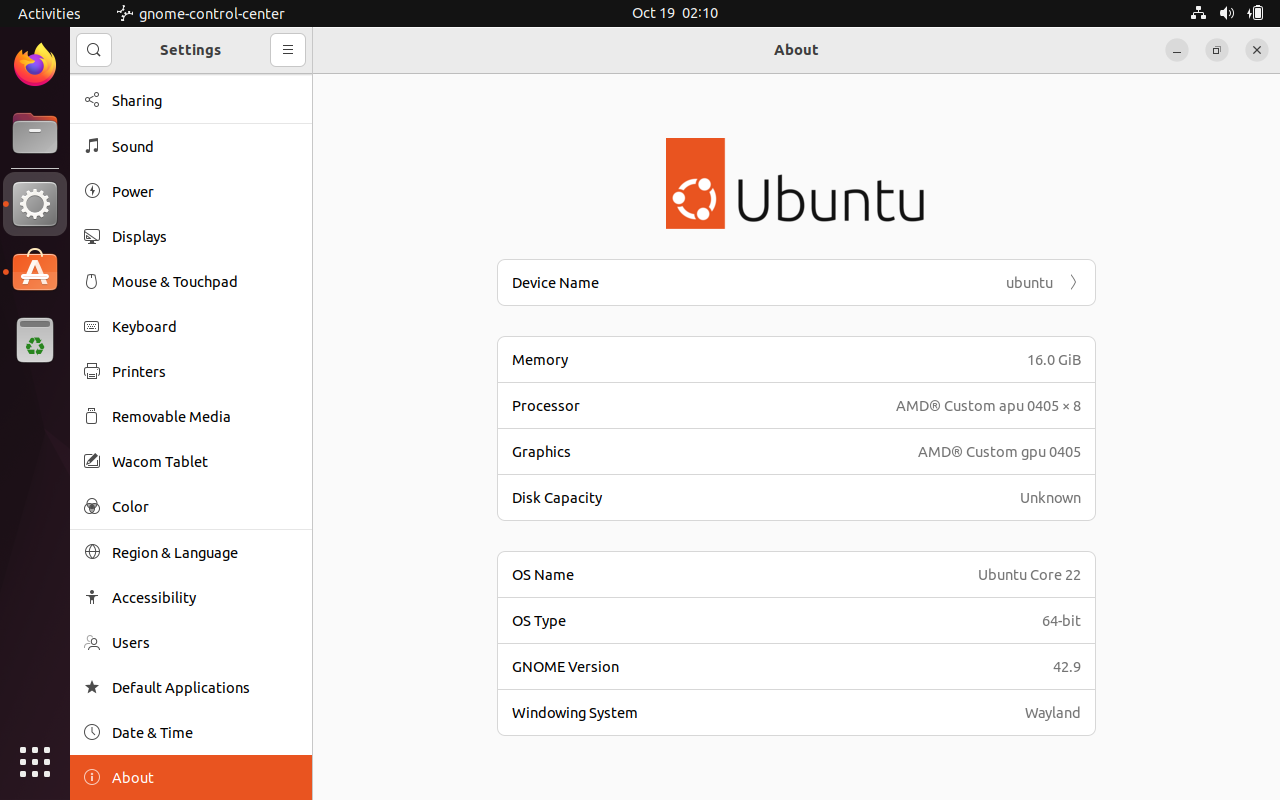The image size is (1280, 800).
Task: Go to Power settings
Action: pos(191,191)
